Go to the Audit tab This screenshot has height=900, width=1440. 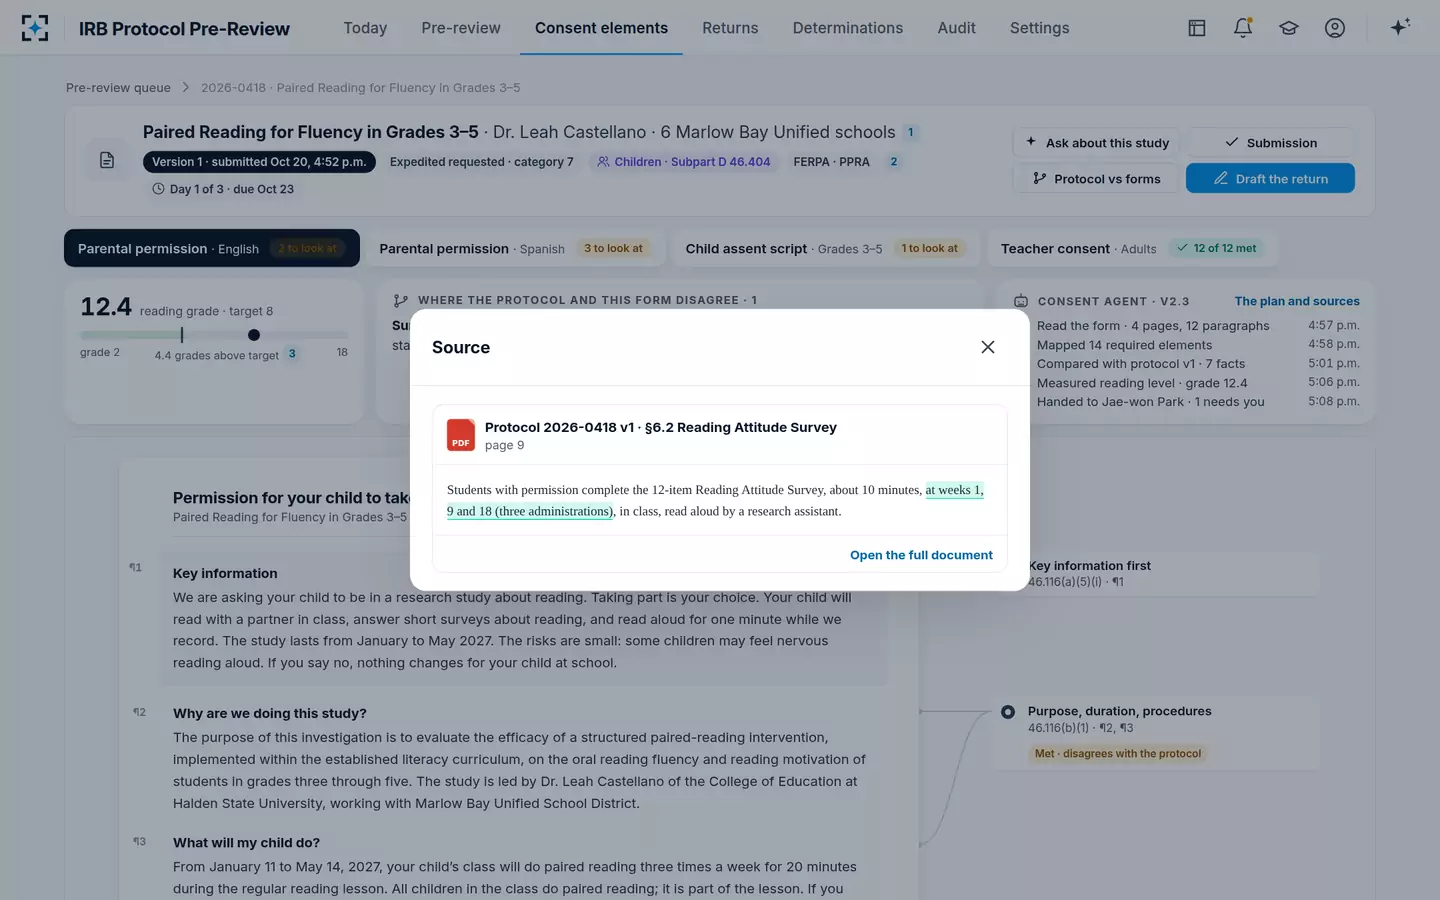(956, 28)
